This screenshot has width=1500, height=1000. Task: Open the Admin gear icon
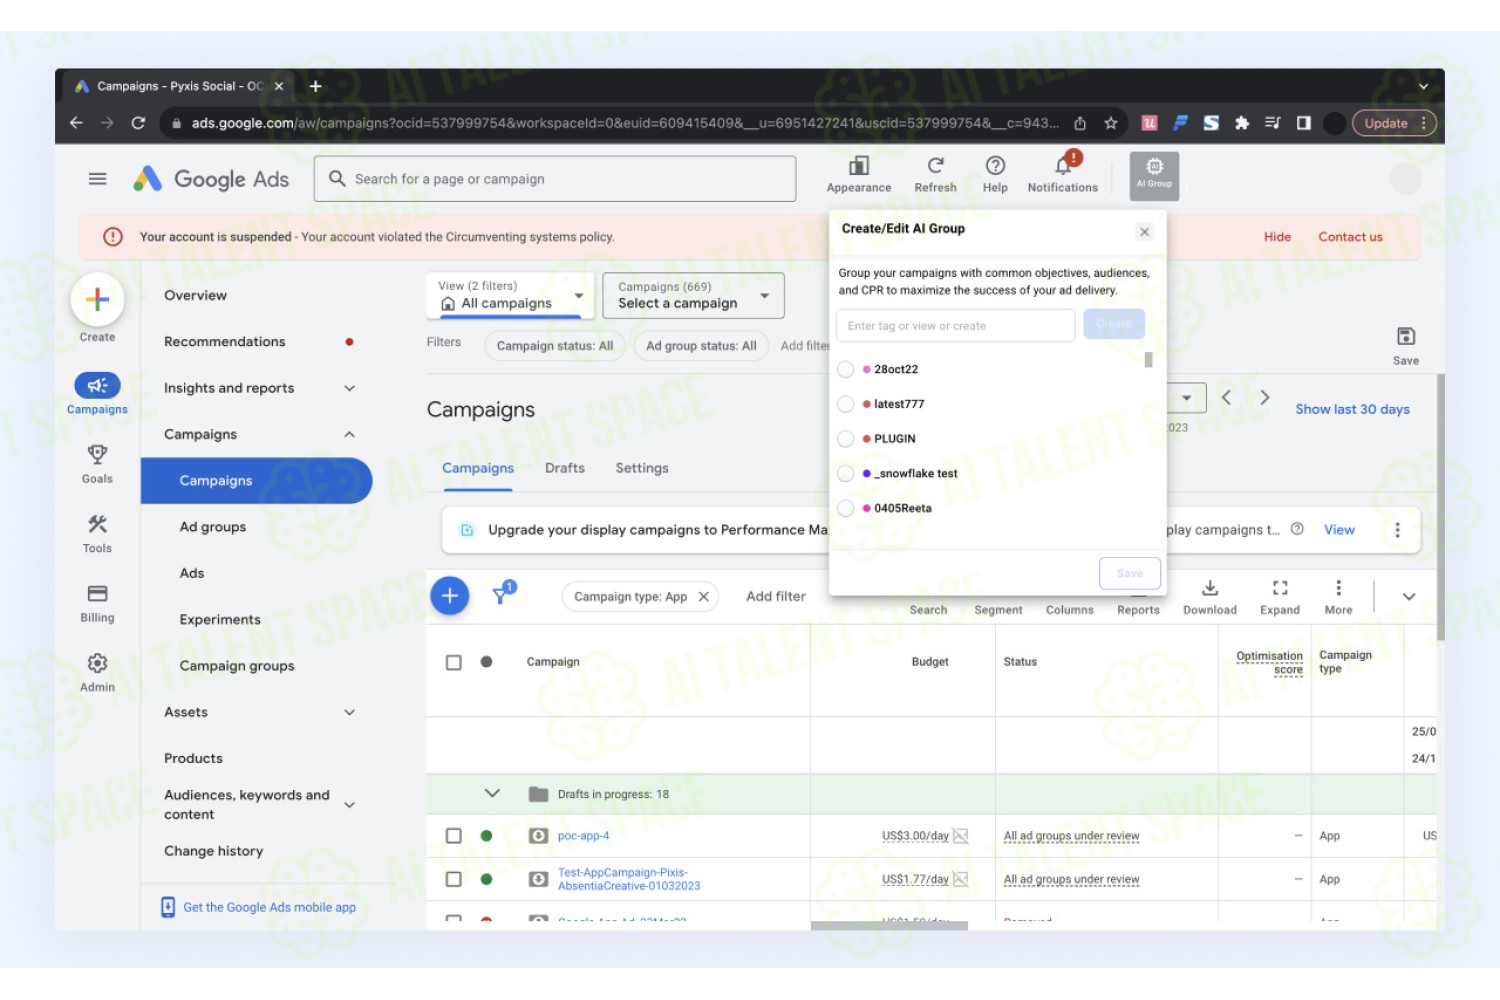pos(97,663)
